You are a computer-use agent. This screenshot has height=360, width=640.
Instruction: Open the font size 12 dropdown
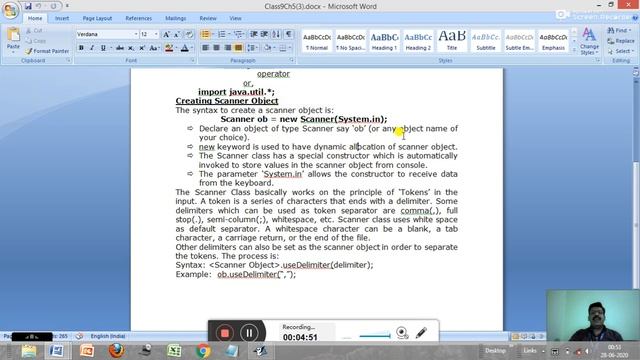pyautogui.click(x=156, y=34)
